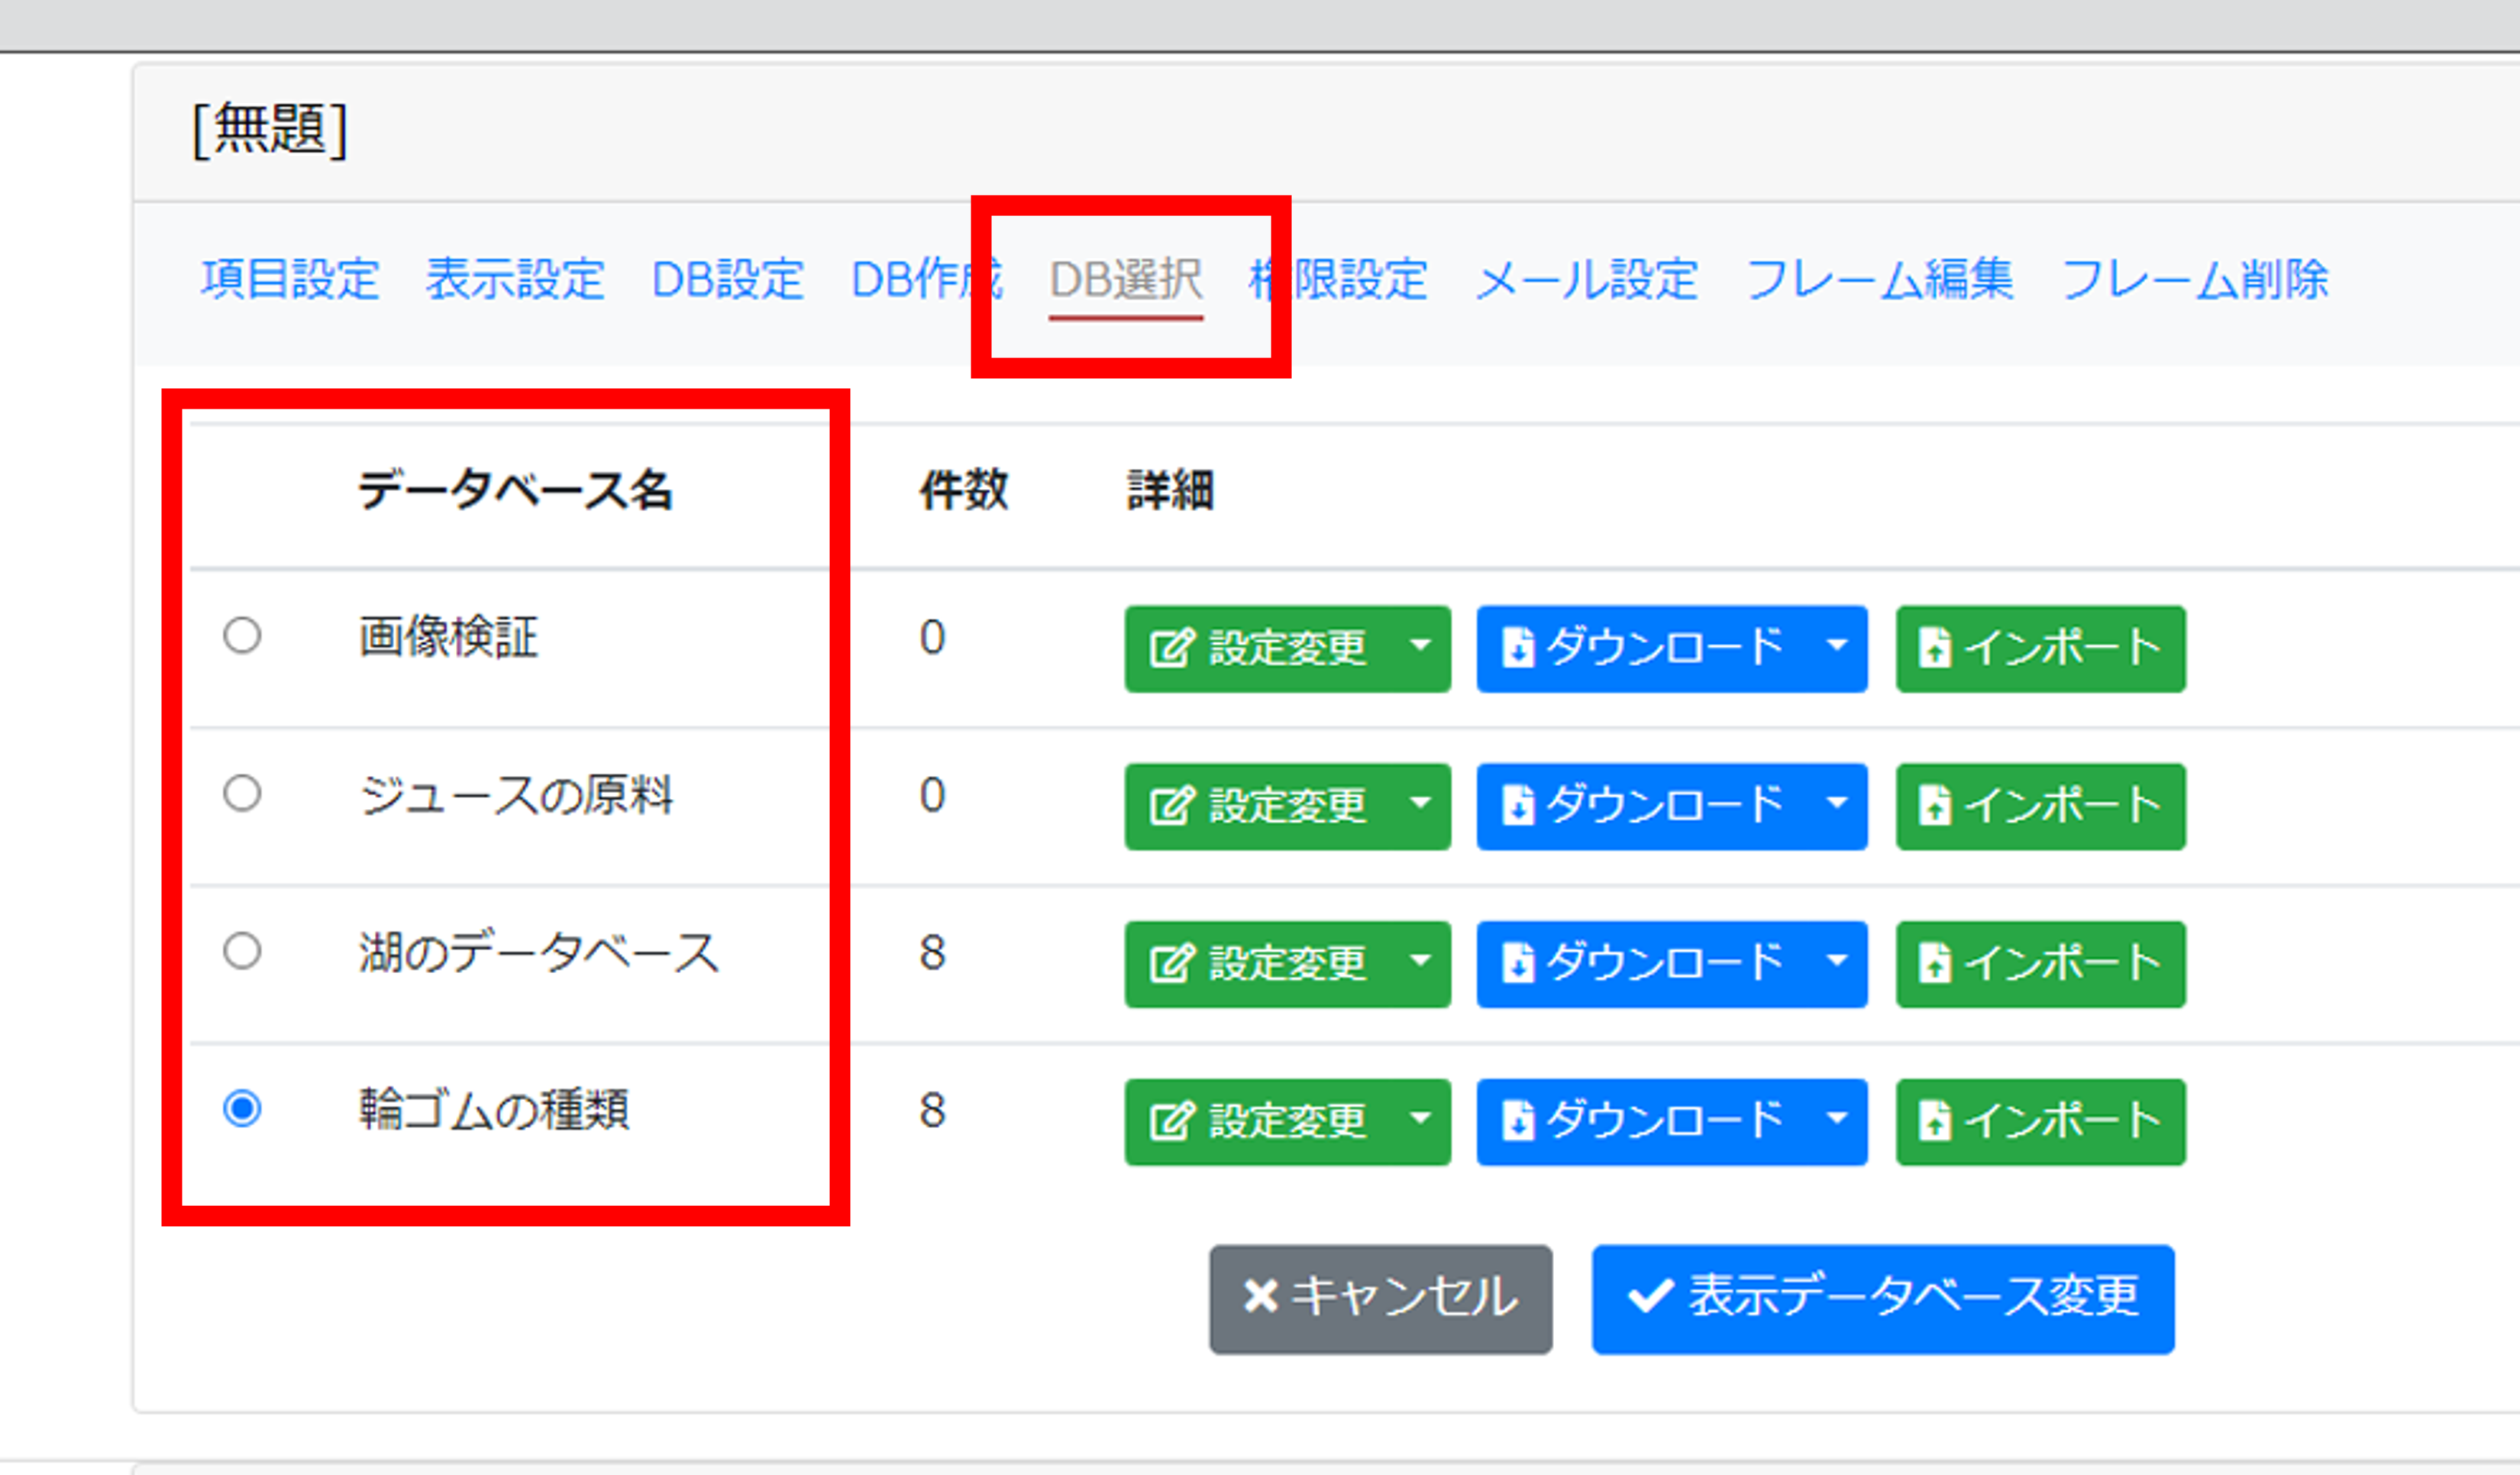Go to メール設定 tab
The image size is (2520, 1475).
(1587, 279)
